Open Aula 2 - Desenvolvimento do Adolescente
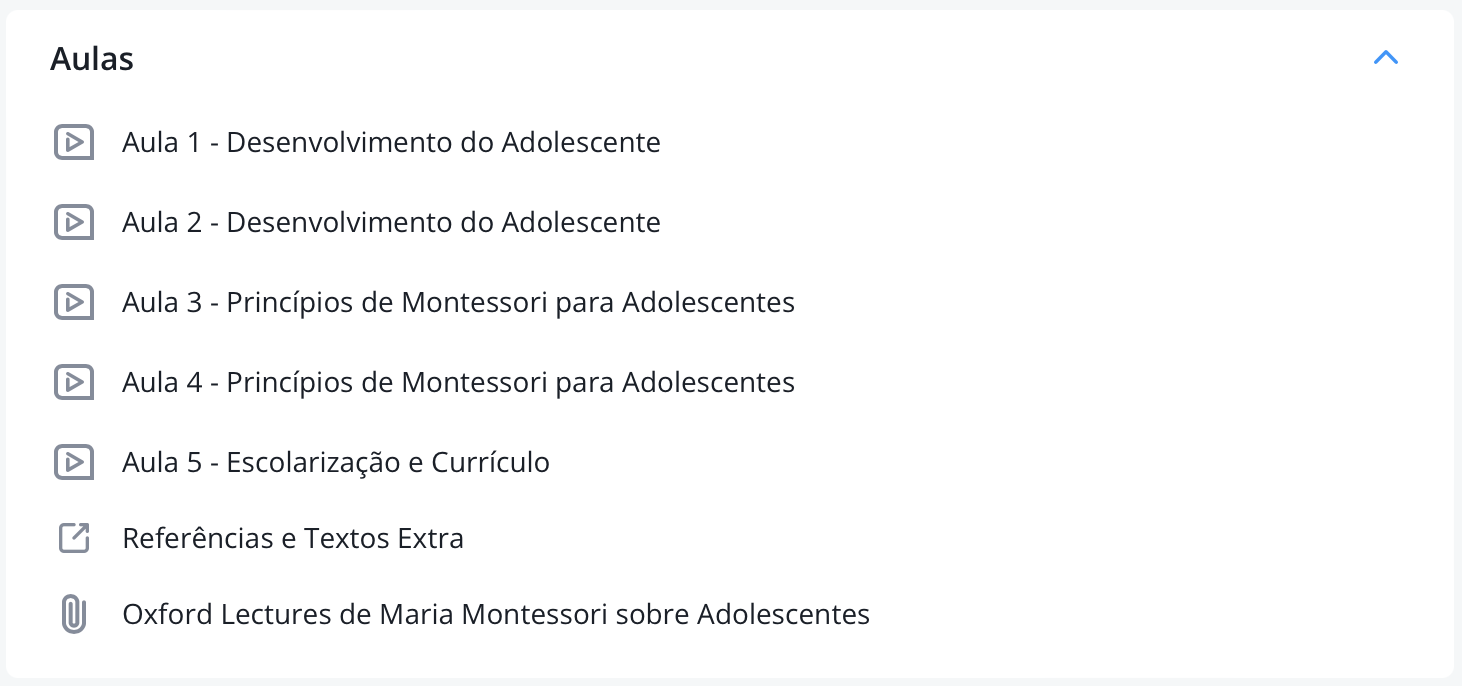The image size is (1462, 686). (391, 222)
